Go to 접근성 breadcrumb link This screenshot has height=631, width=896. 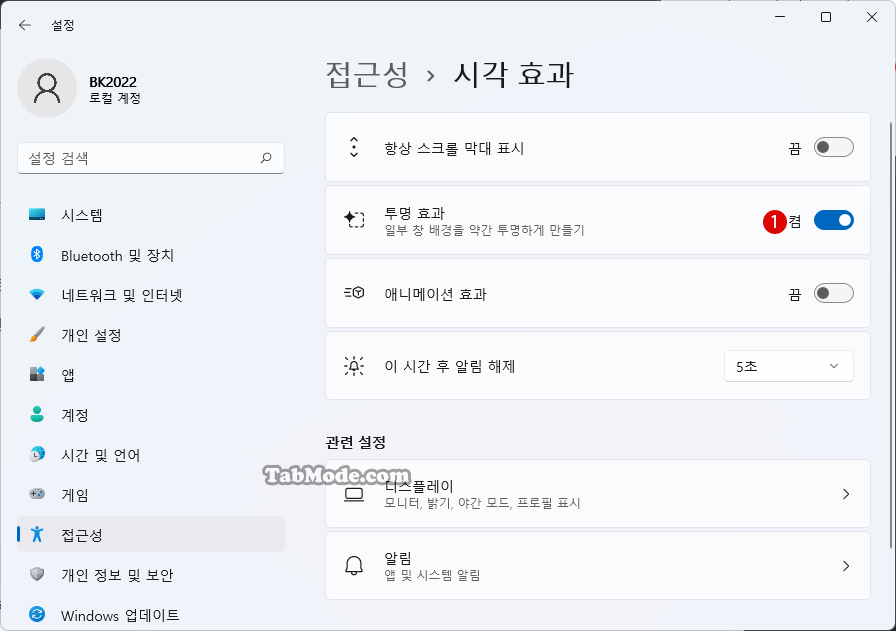[x=367, y=75]
